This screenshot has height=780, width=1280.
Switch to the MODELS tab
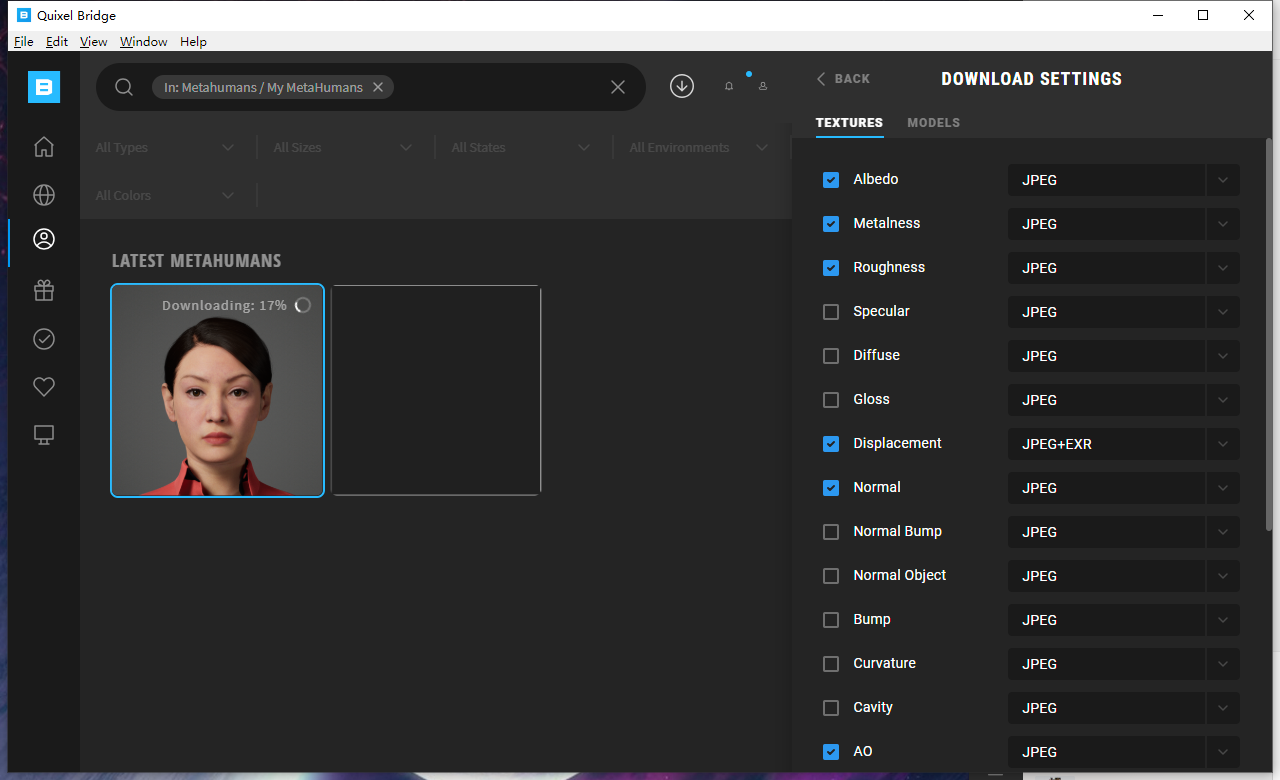tap(933, 123)
